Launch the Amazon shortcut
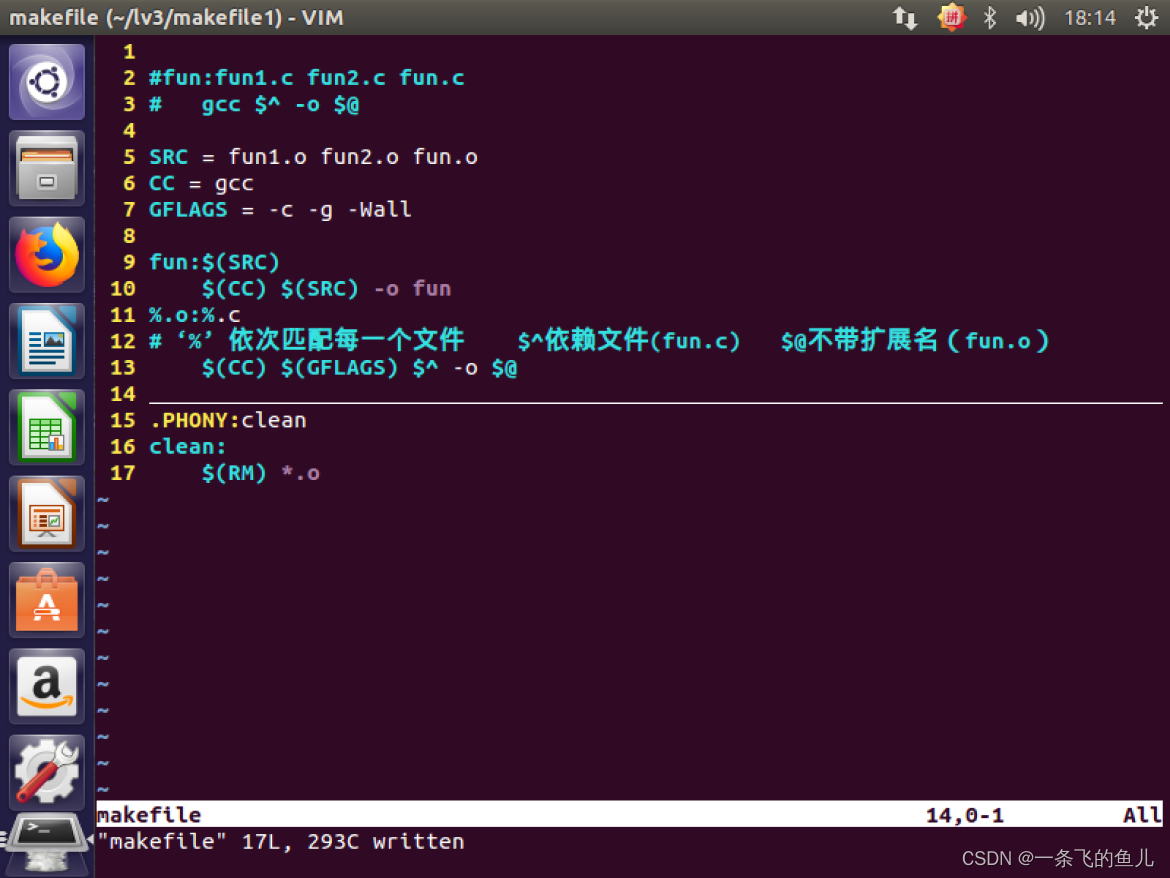 pos(46,686)
